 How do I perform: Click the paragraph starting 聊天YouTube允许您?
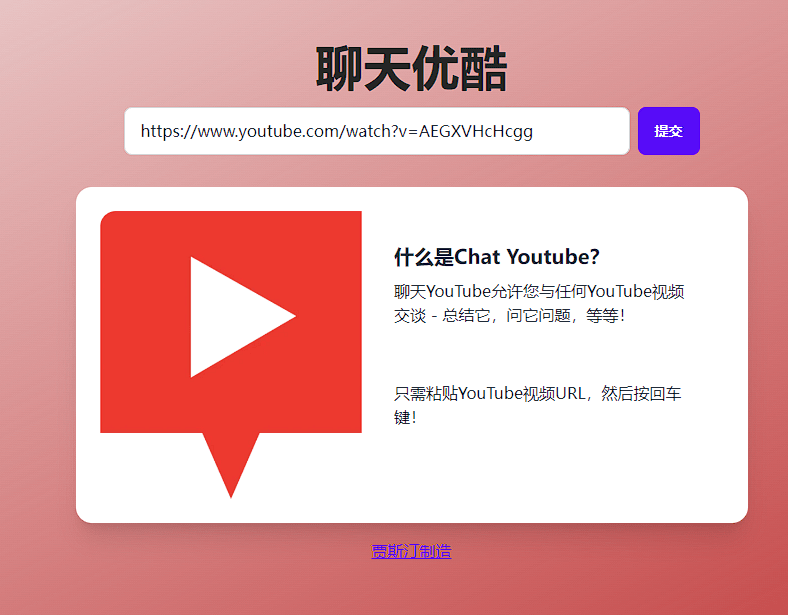click(x=539, y=303)
